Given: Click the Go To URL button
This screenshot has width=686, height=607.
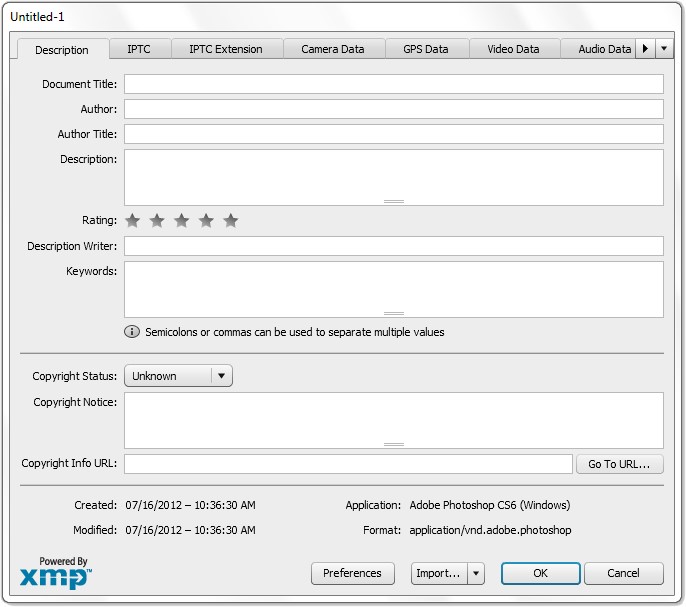Looking at the screenshot, I should point(619,464).
